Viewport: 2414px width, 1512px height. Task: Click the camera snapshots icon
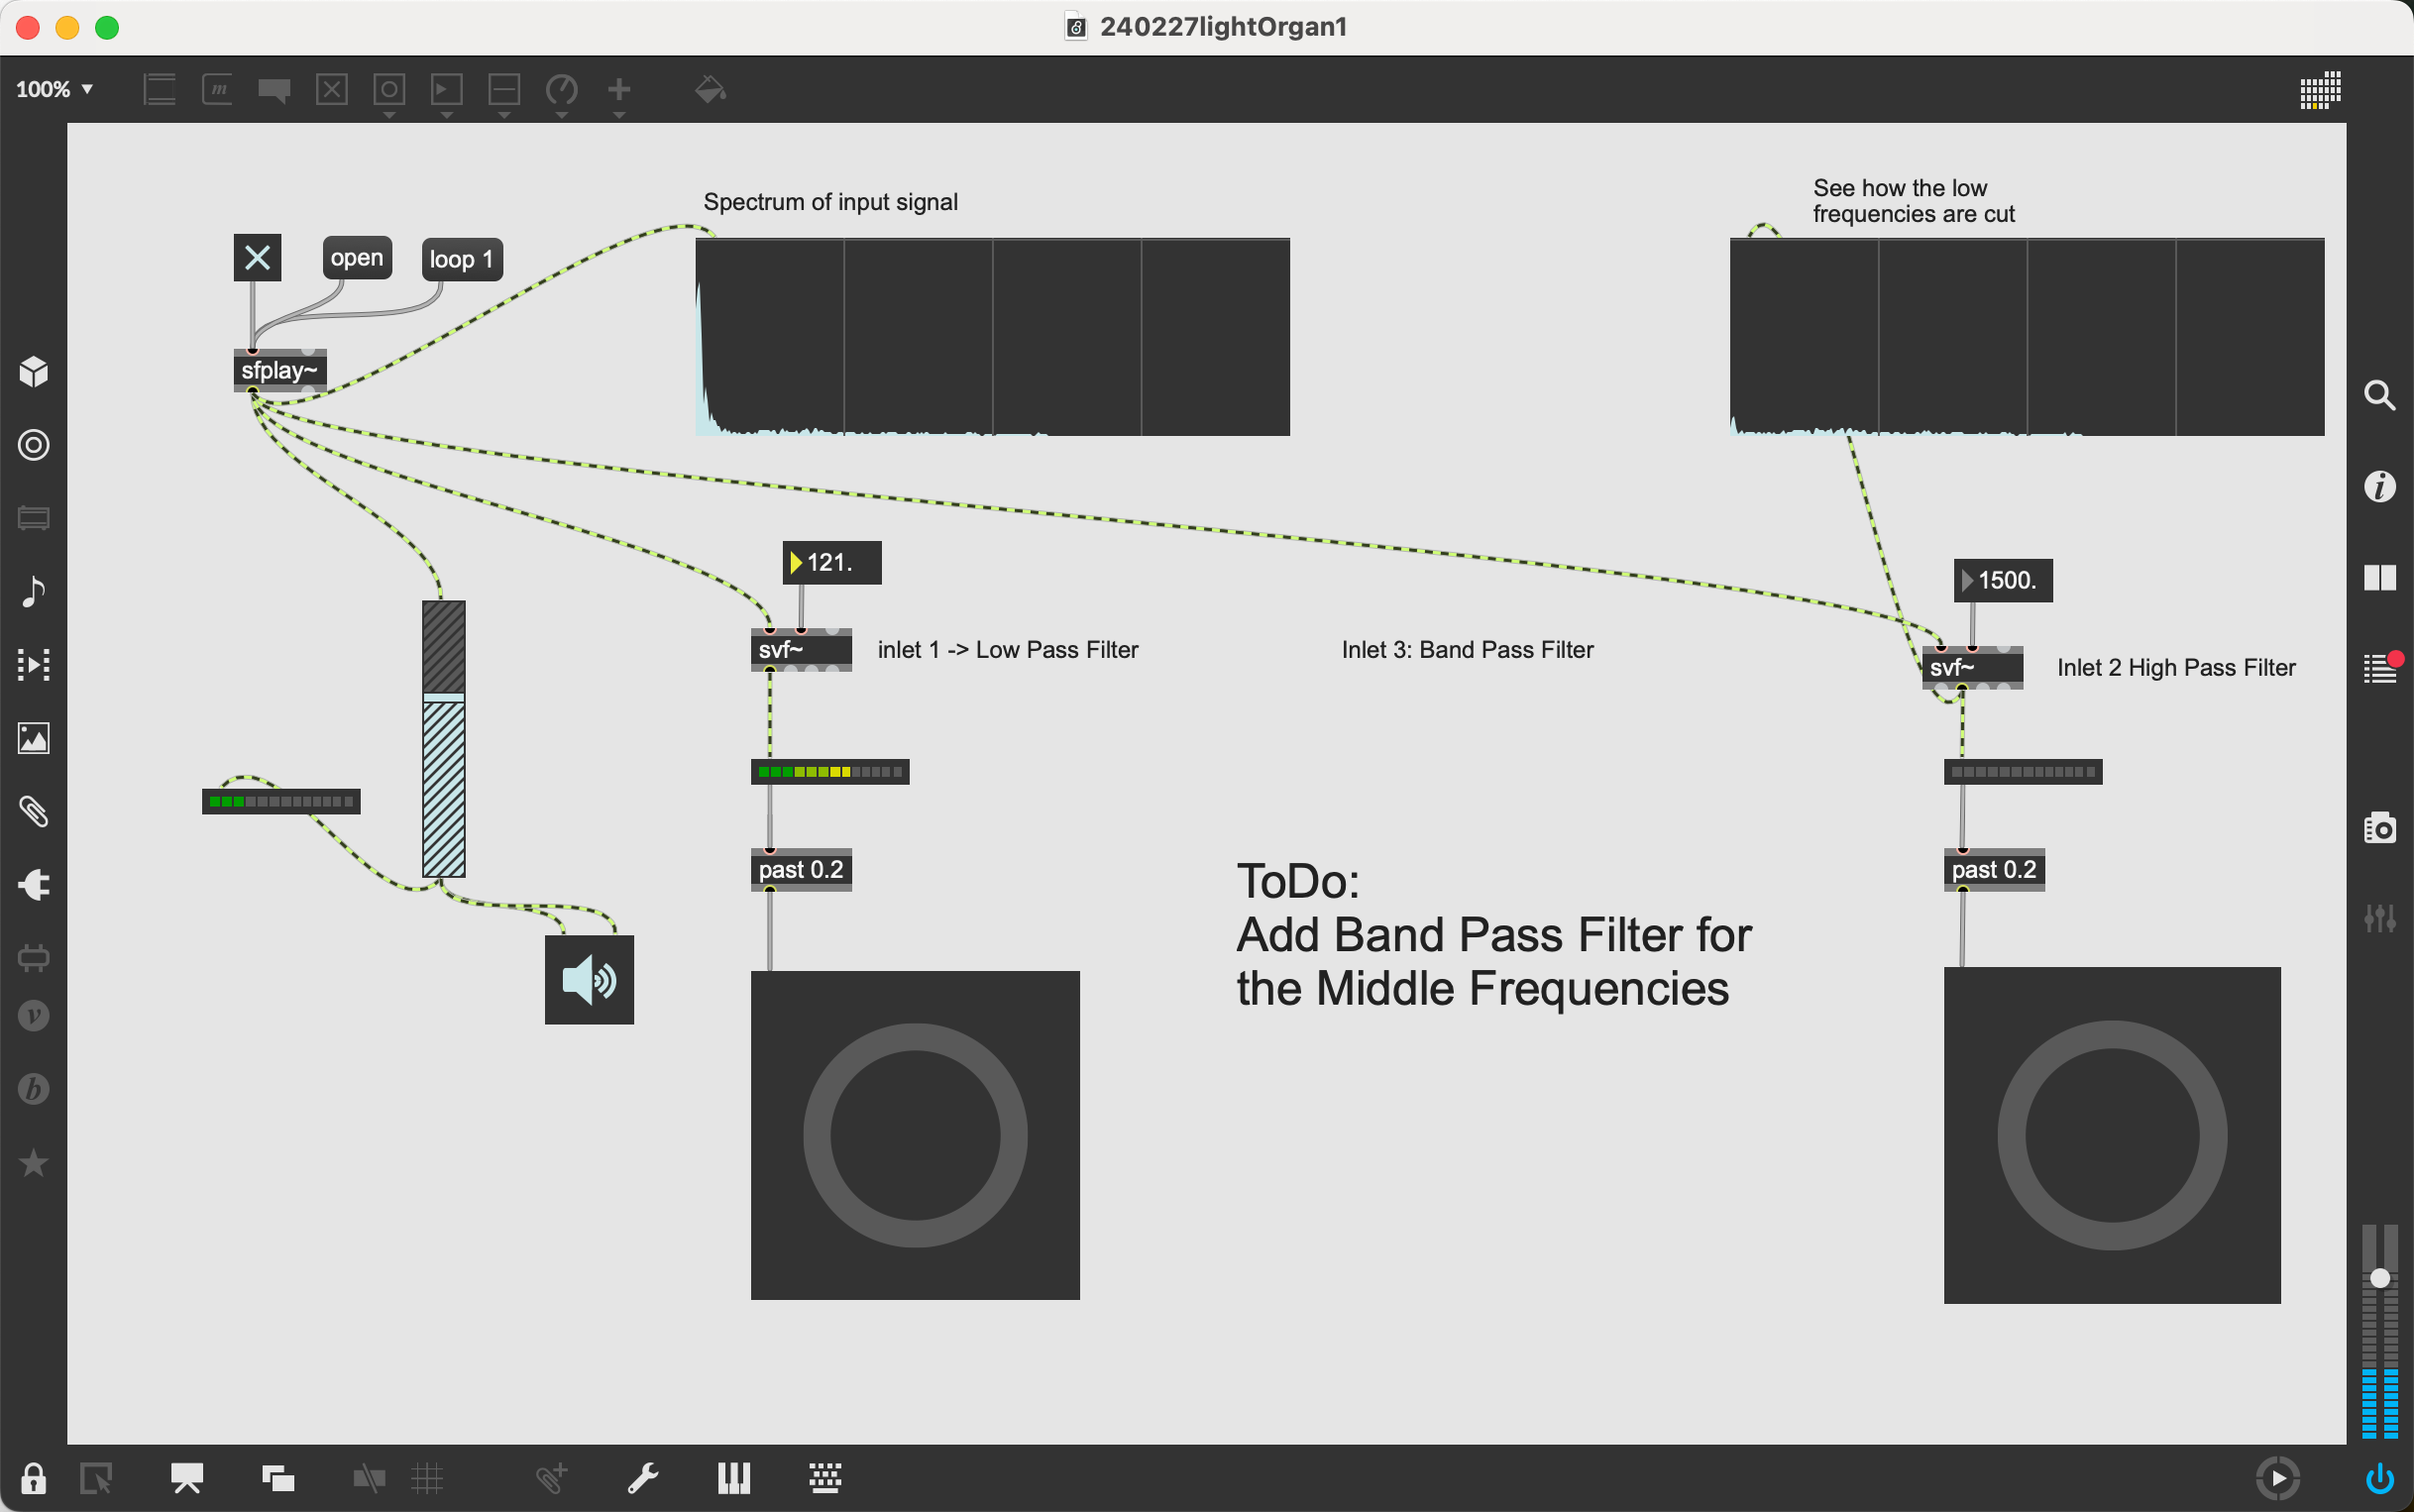click(2379, 828)
